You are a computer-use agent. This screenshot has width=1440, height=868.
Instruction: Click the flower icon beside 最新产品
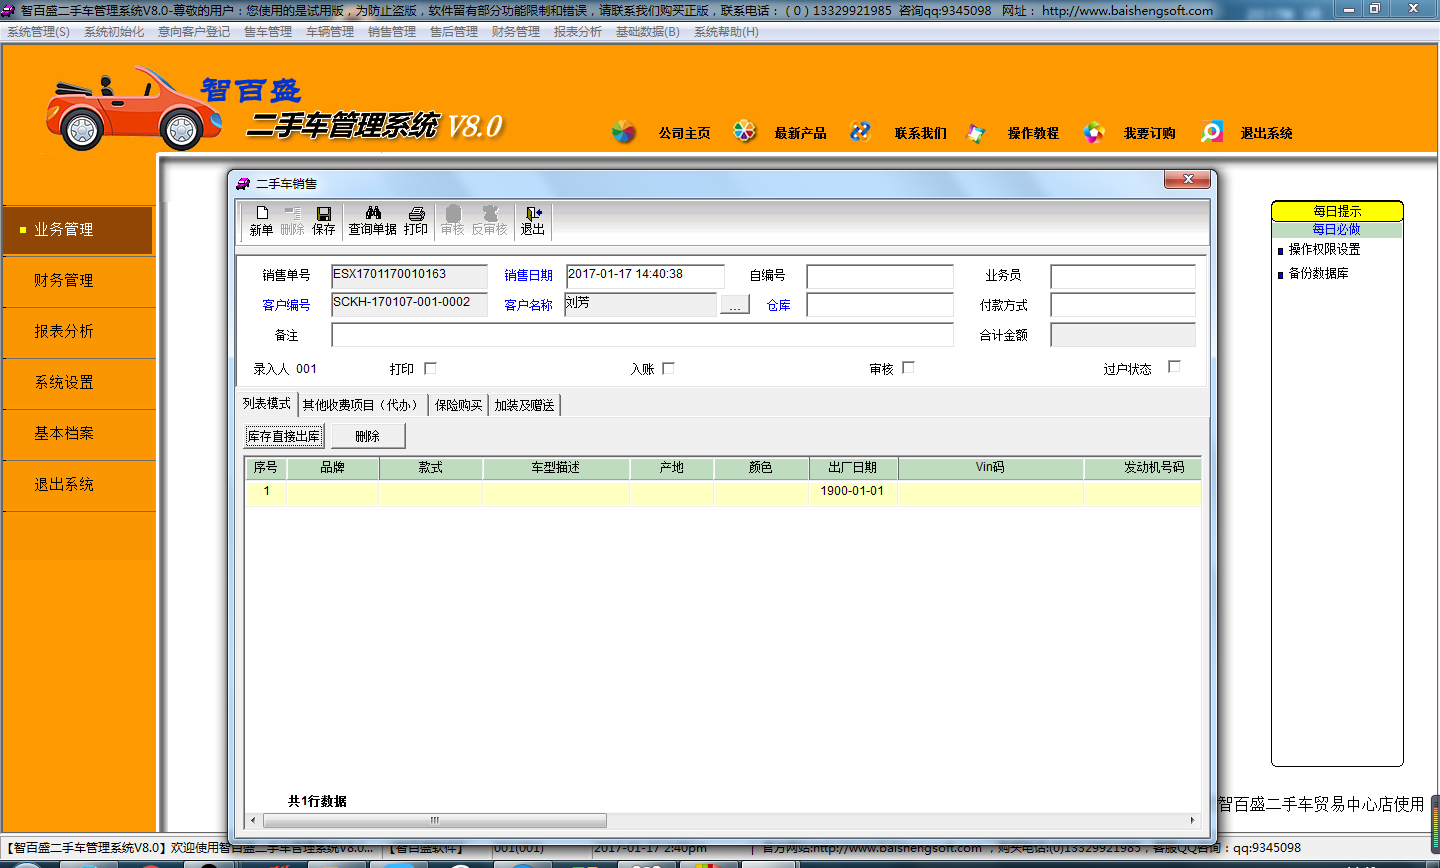745,131
